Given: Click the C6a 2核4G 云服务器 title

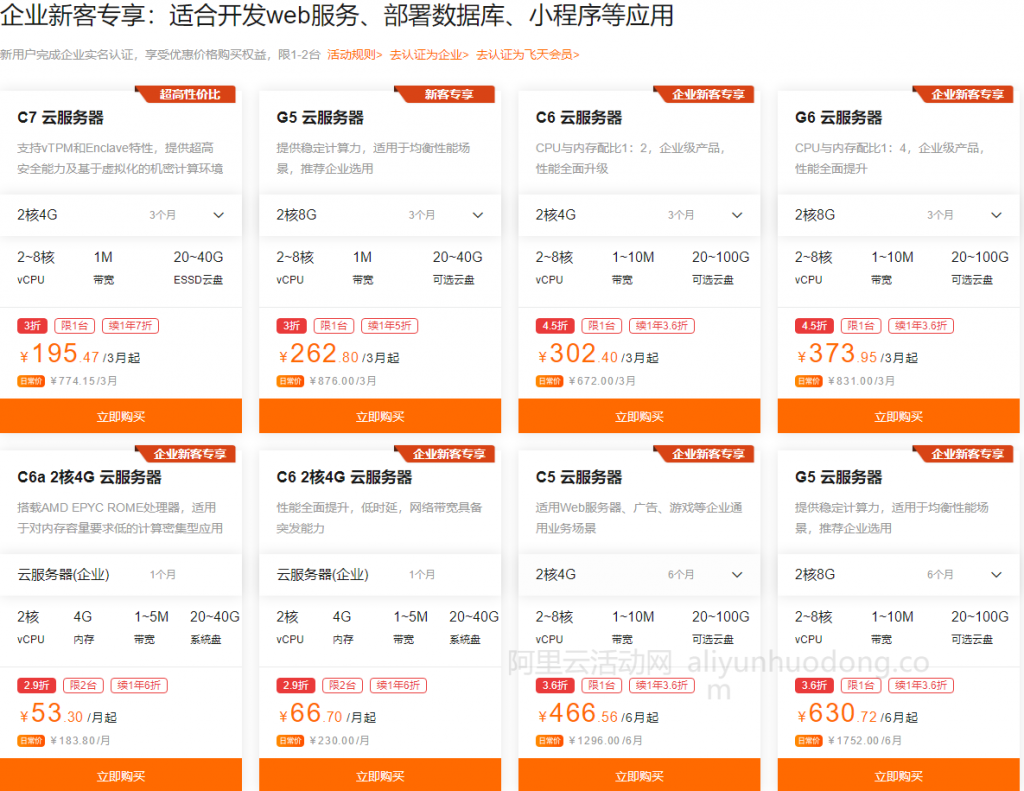Looking at the screenshot, I should (89, 477).
